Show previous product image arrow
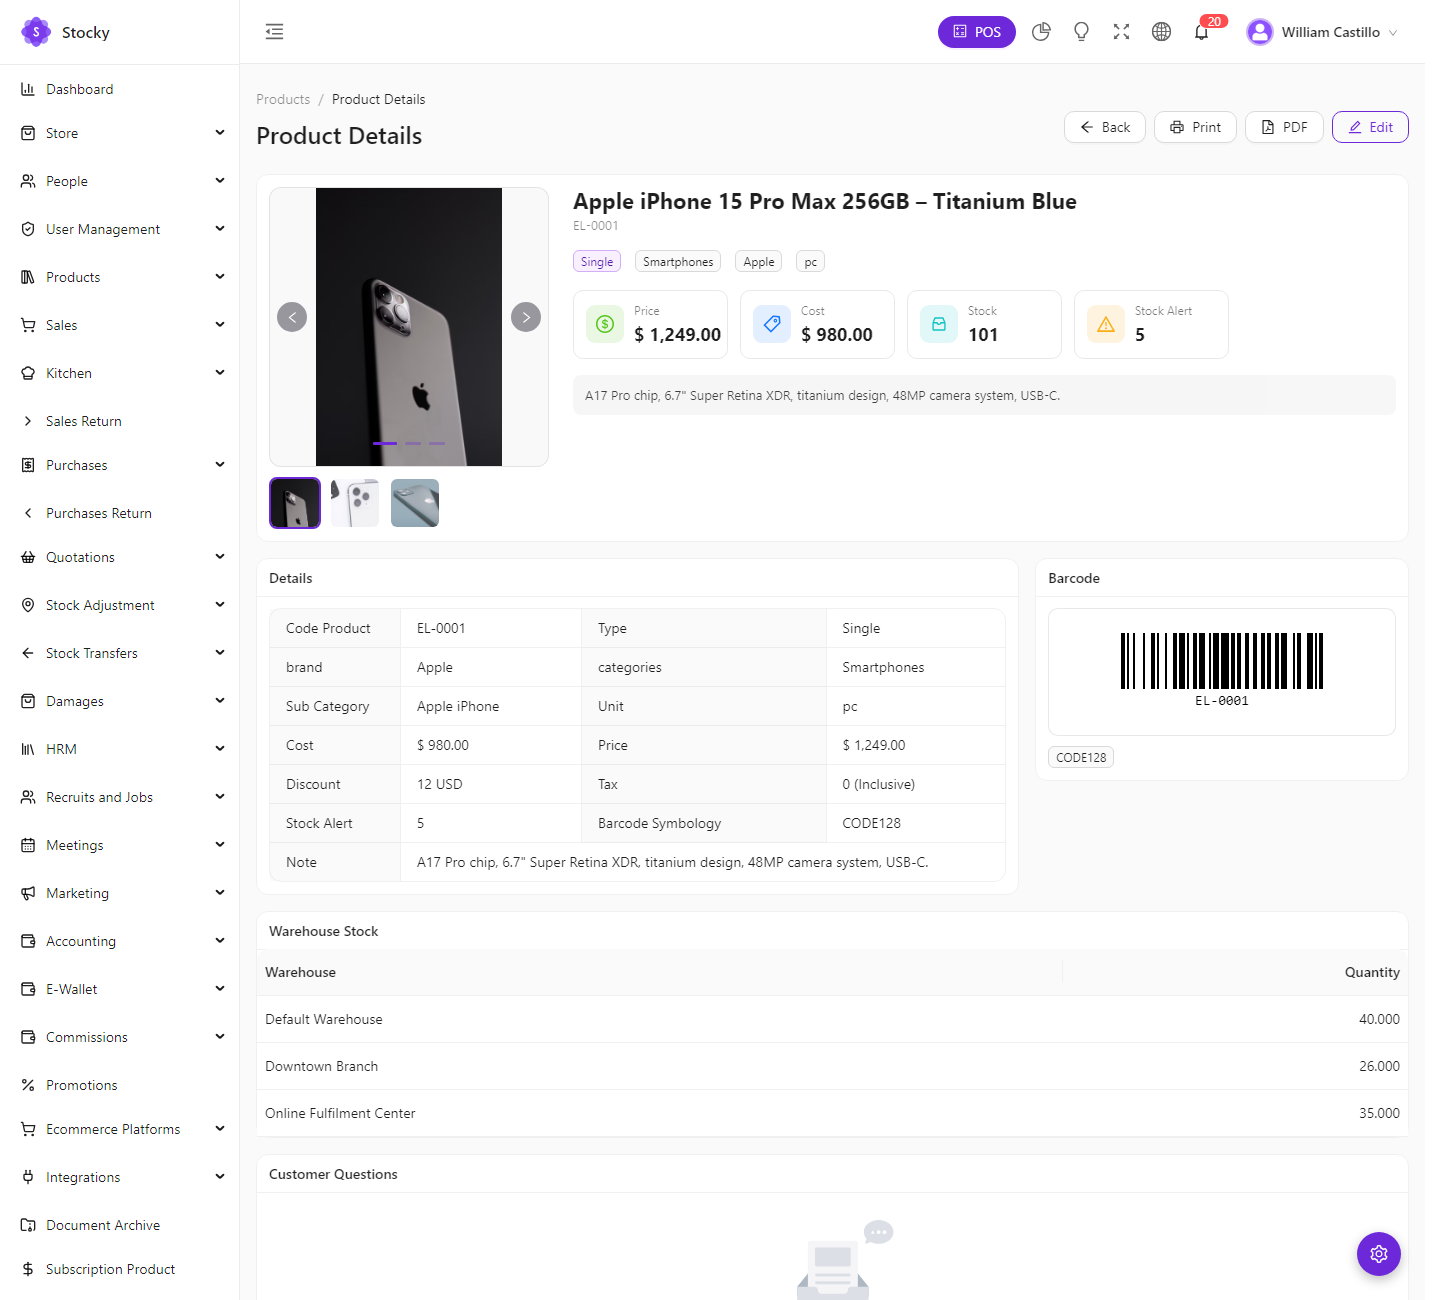 pyautogui.click(x=292, y=317)
